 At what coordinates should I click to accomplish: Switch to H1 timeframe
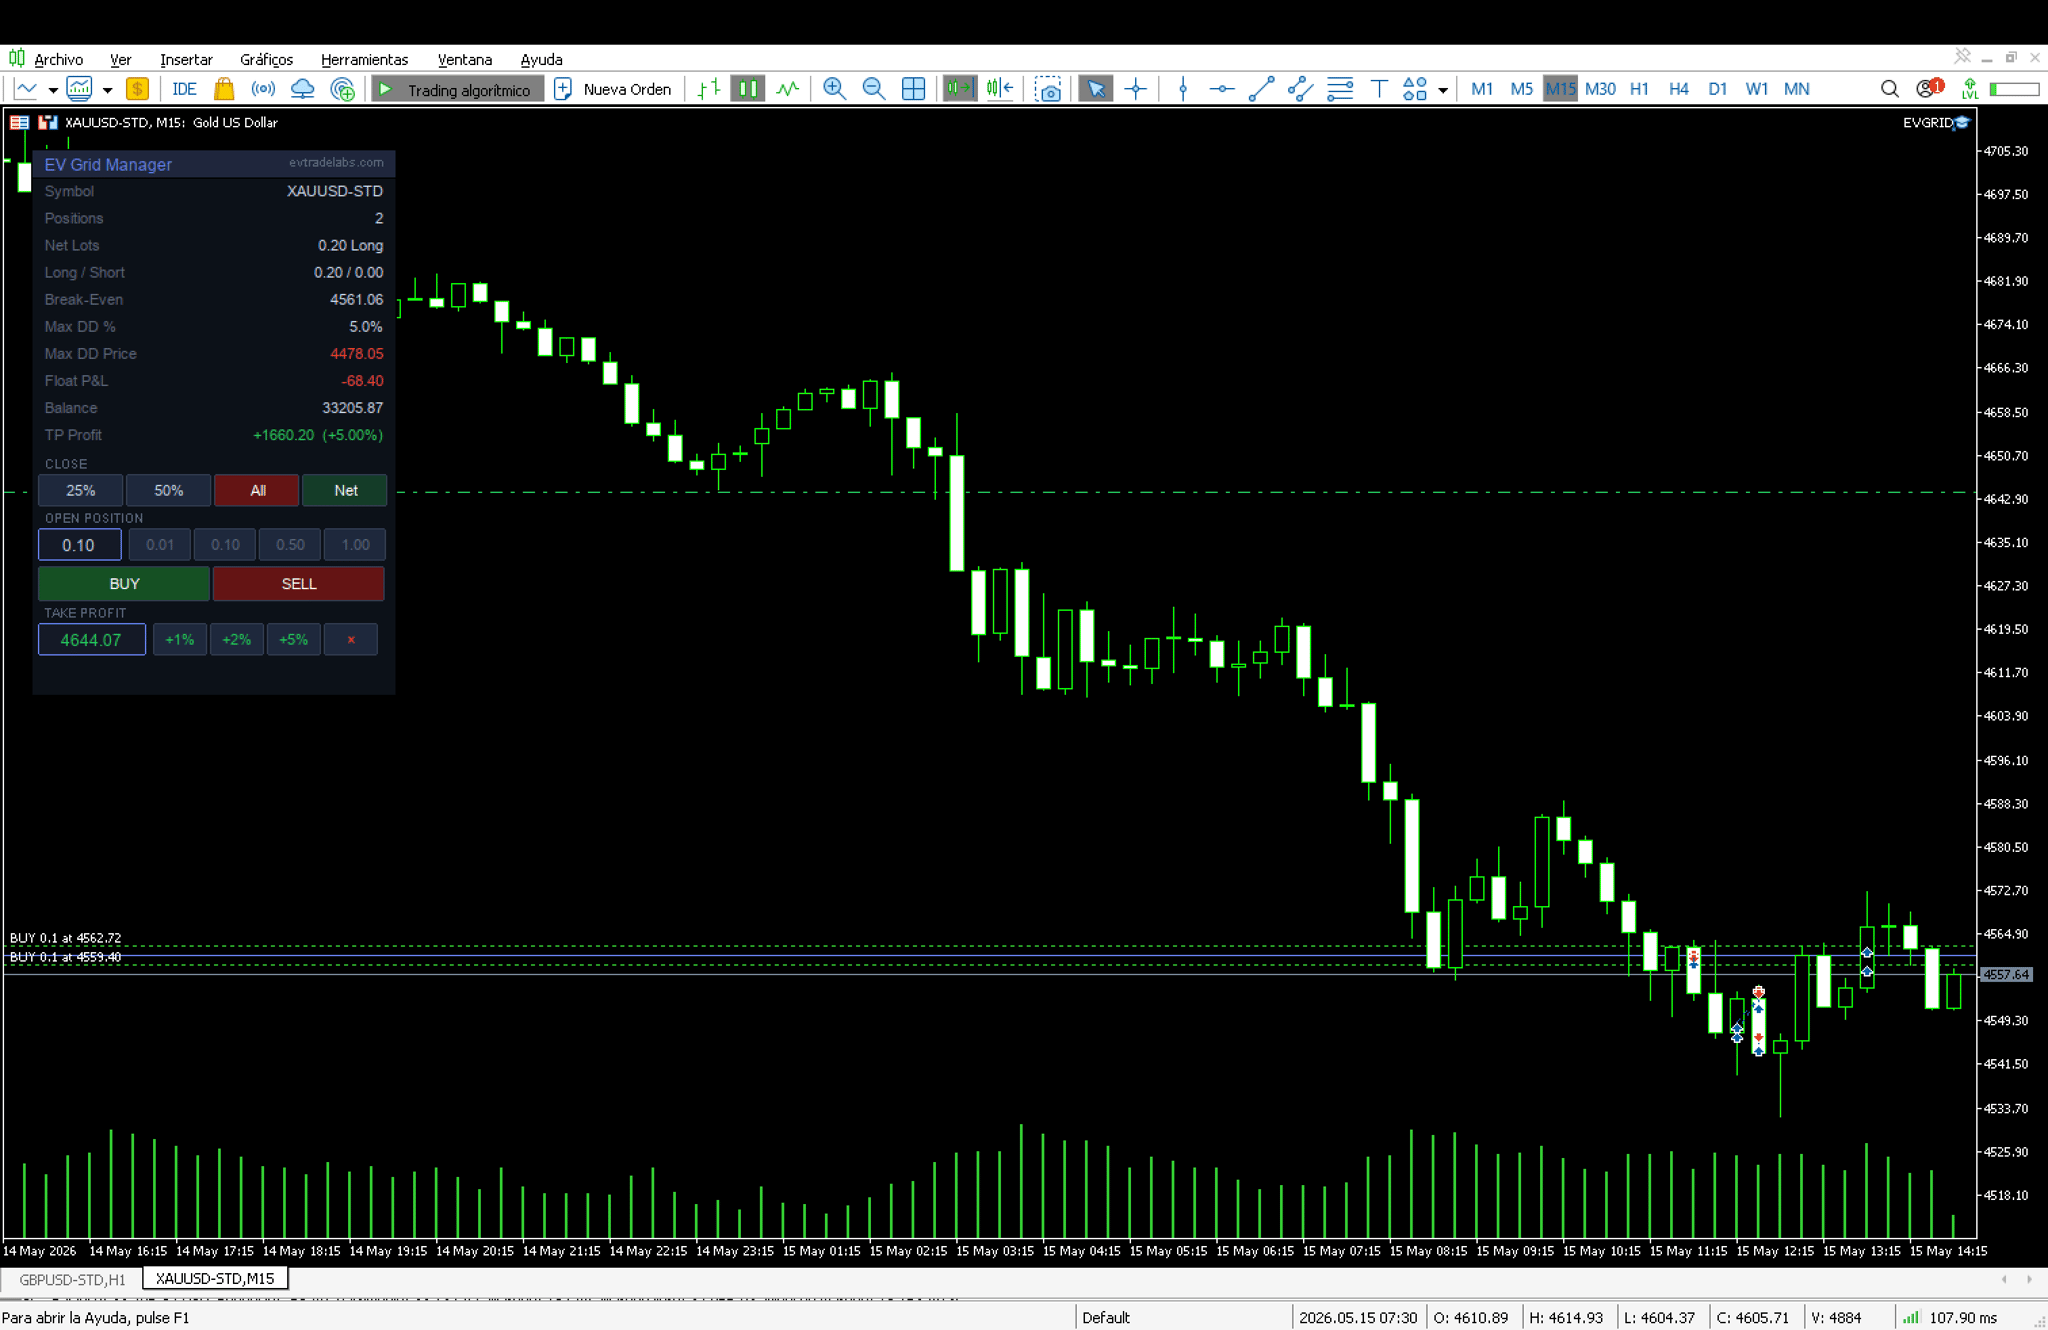pyautogui.click(x=1639, y=89)
